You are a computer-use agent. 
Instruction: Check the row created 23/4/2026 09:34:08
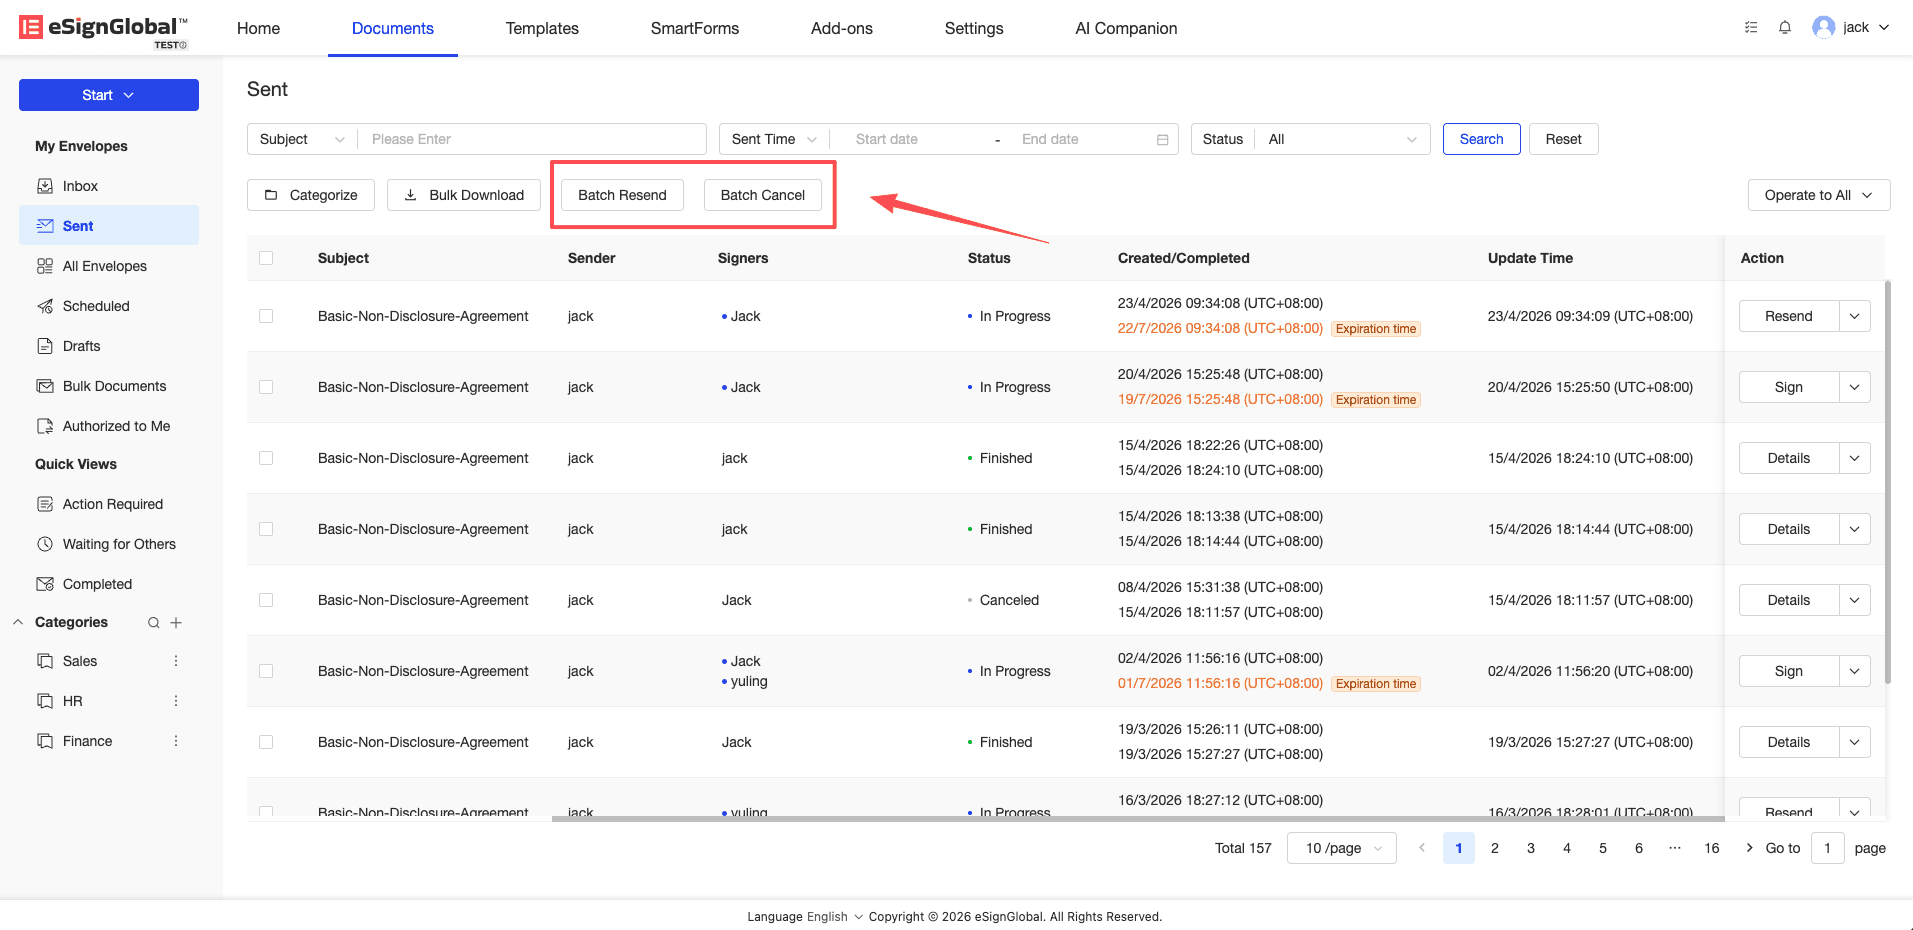(x=266, y=316)
